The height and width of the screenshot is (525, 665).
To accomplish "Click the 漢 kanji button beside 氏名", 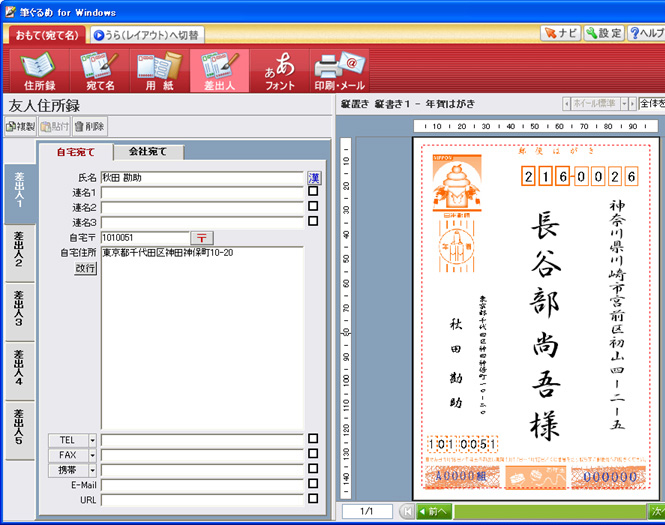I will (x=314, y=177).
